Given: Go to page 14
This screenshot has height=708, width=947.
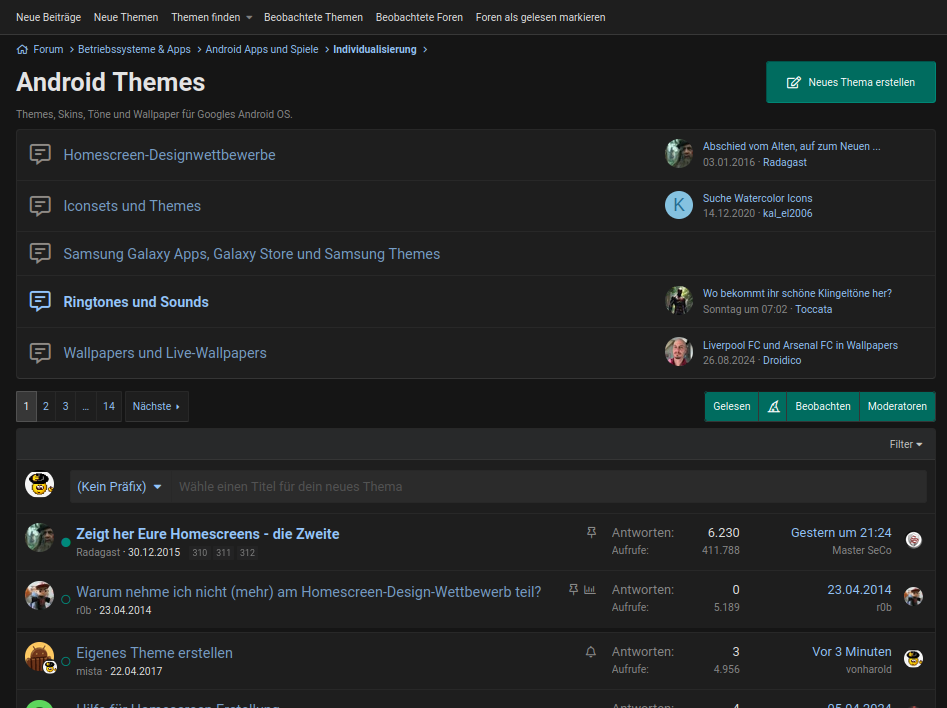Looking at the screenshot, I should pyautogui.click(x=109, y=407).
